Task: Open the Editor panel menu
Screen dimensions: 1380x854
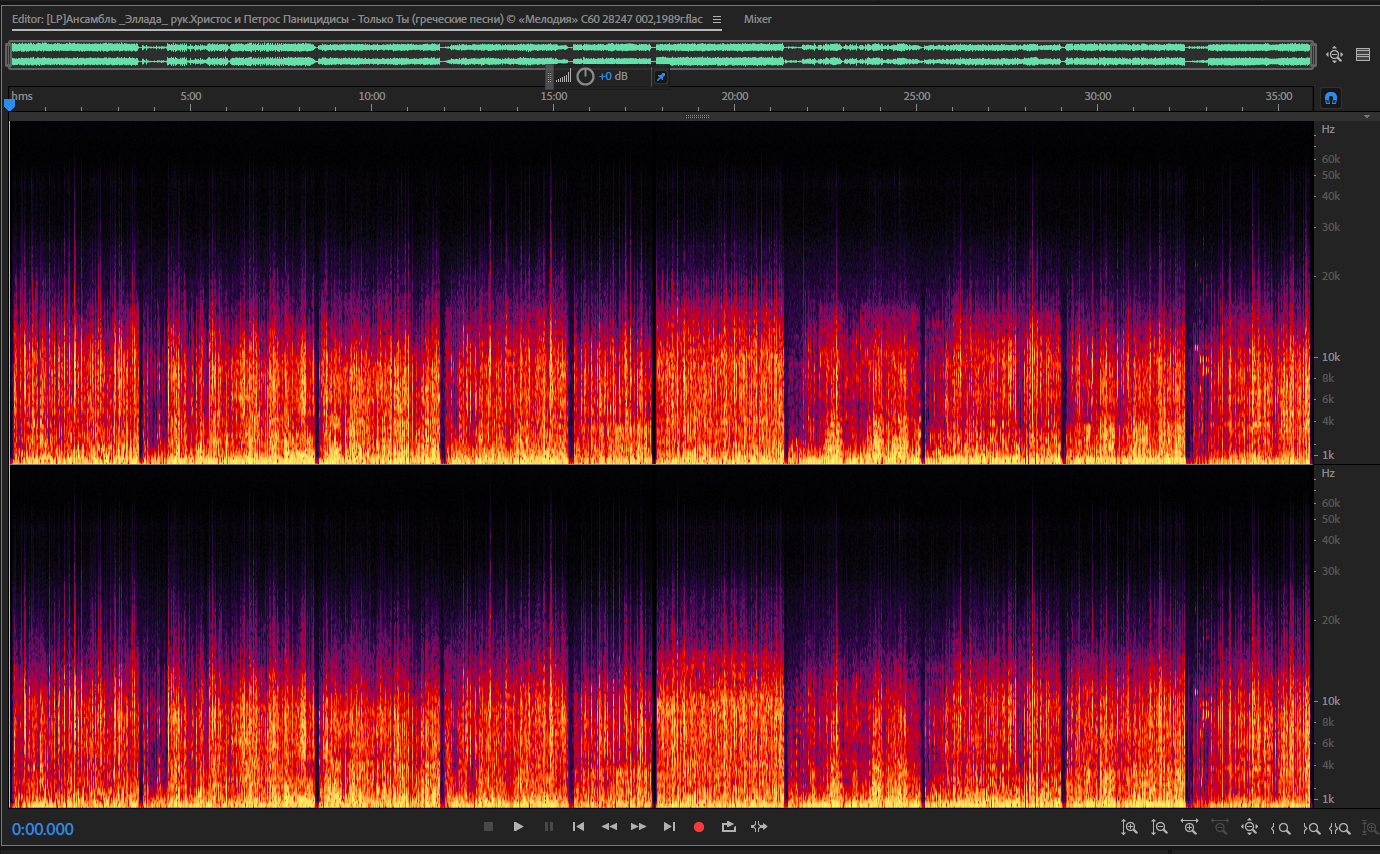Action: click(716, 19)
